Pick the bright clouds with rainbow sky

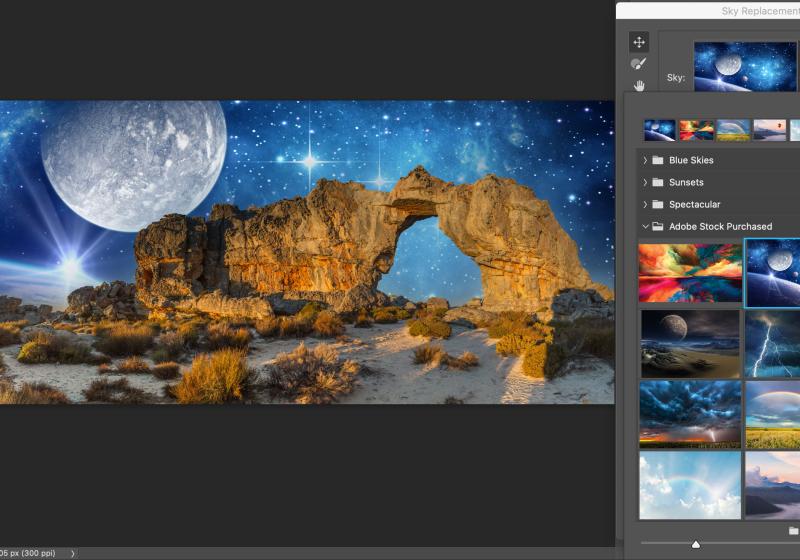click(690, 485)
